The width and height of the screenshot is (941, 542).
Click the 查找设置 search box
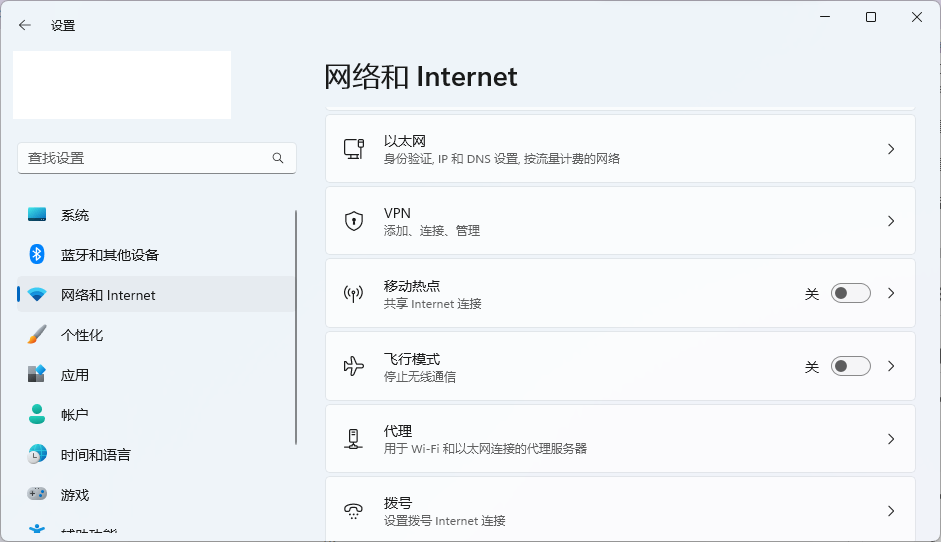(157, 158)
